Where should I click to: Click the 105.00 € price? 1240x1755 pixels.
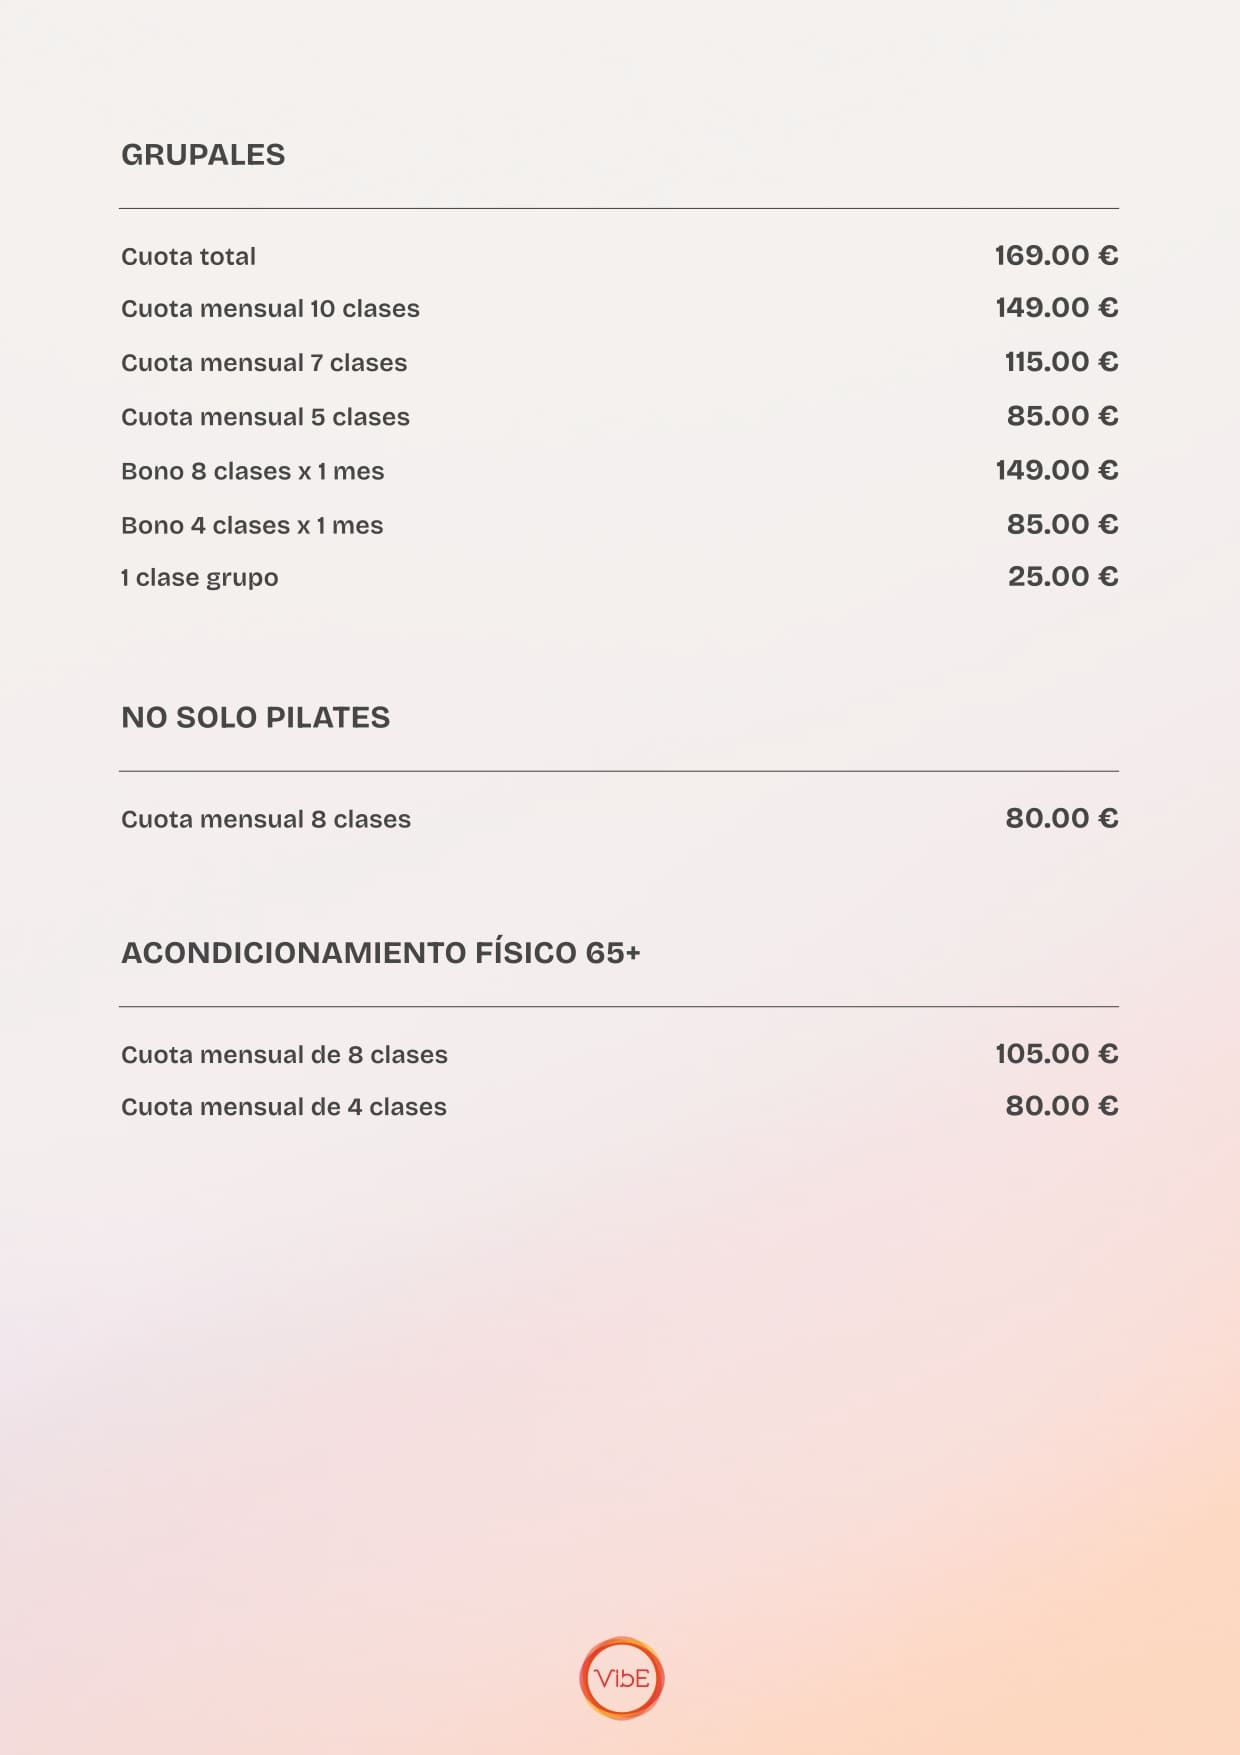click(x=1056, y=1054)
